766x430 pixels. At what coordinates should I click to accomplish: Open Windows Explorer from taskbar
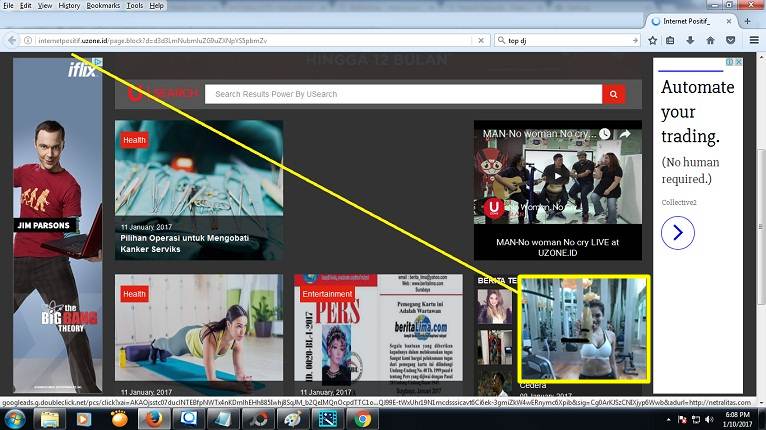(49, 419)
